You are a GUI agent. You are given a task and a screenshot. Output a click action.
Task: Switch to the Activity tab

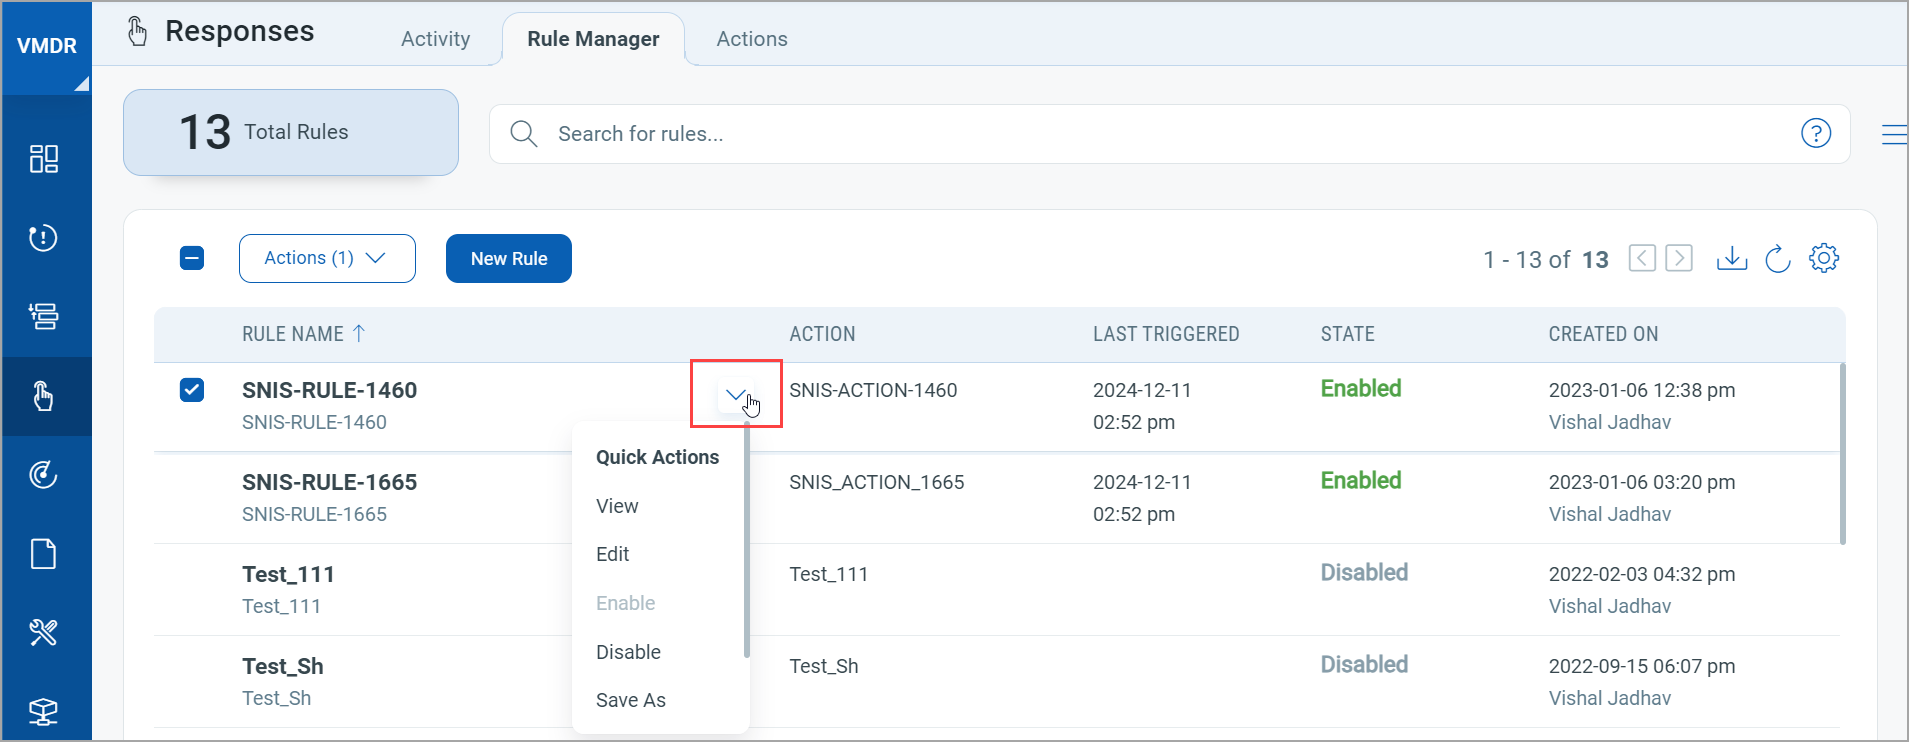(435, 39)
